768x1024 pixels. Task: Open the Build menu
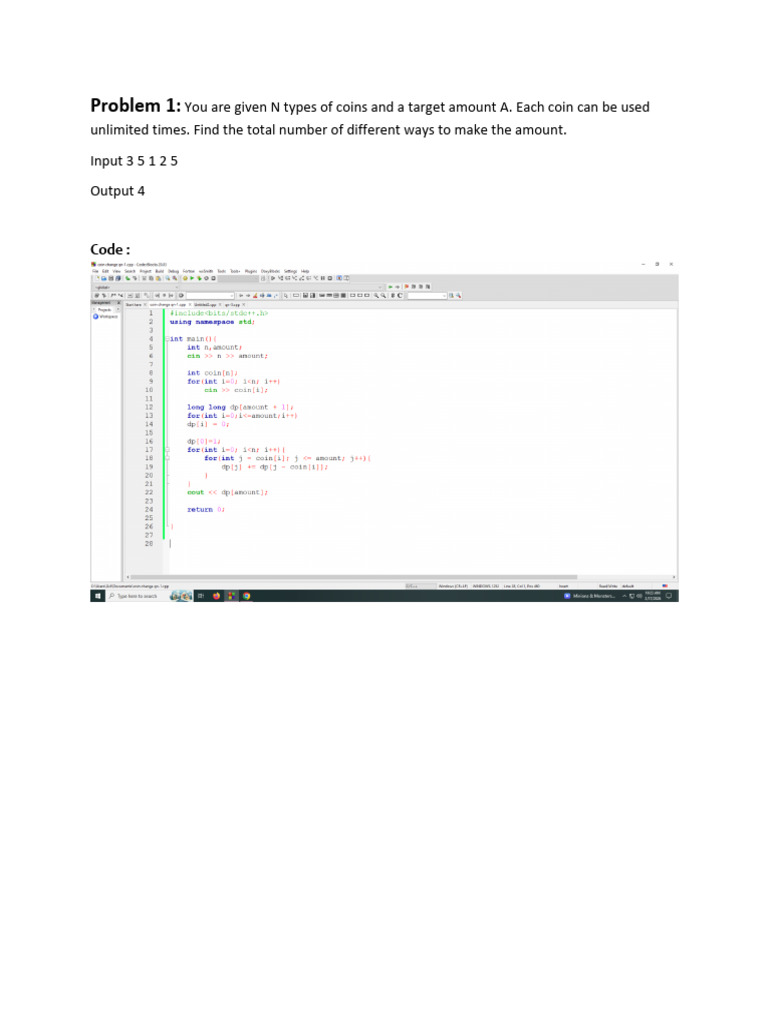tap(159, 271)
